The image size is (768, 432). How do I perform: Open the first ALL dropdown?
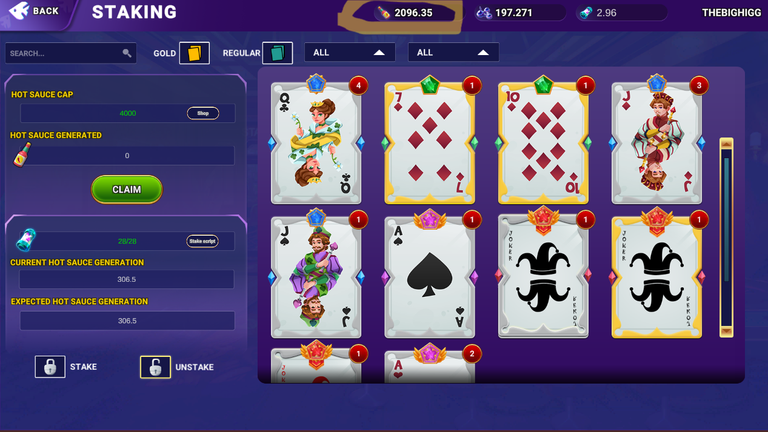350,52
